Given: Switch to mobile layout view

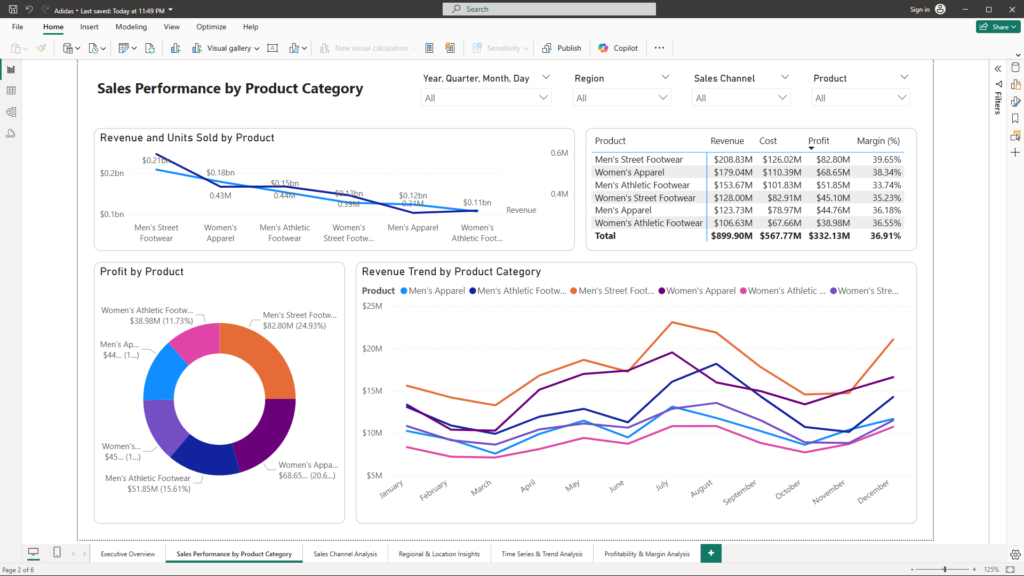Looking at the screenshot, I should click(56, 553).
